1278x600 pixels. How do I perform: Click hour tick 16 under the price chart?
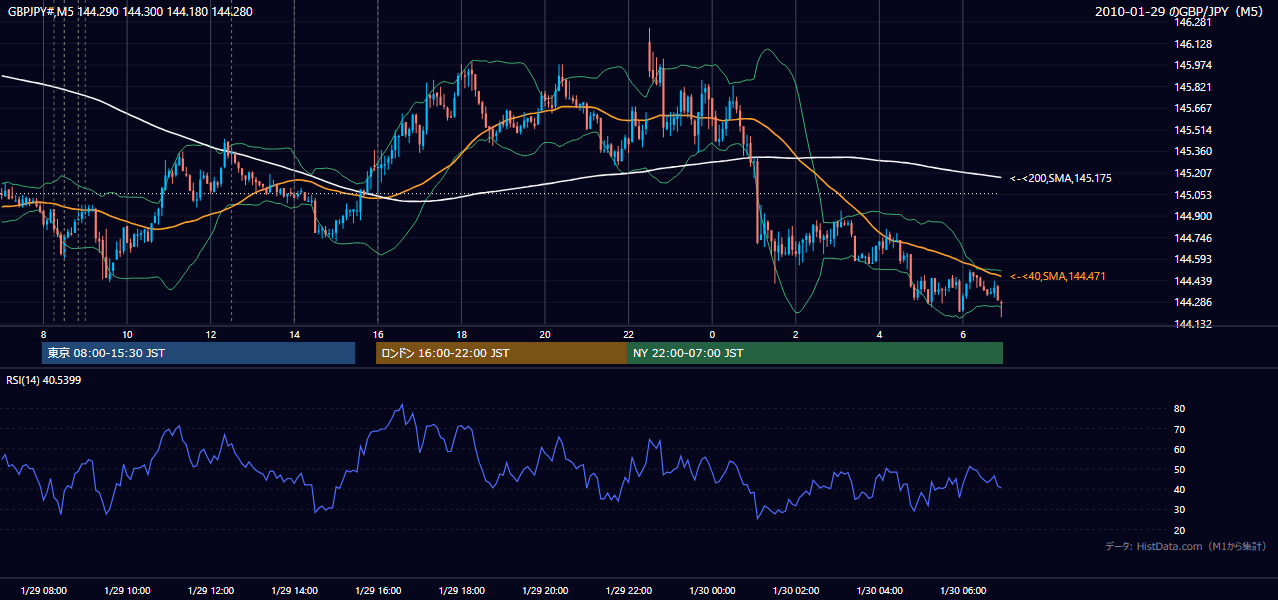click(377, 334)
